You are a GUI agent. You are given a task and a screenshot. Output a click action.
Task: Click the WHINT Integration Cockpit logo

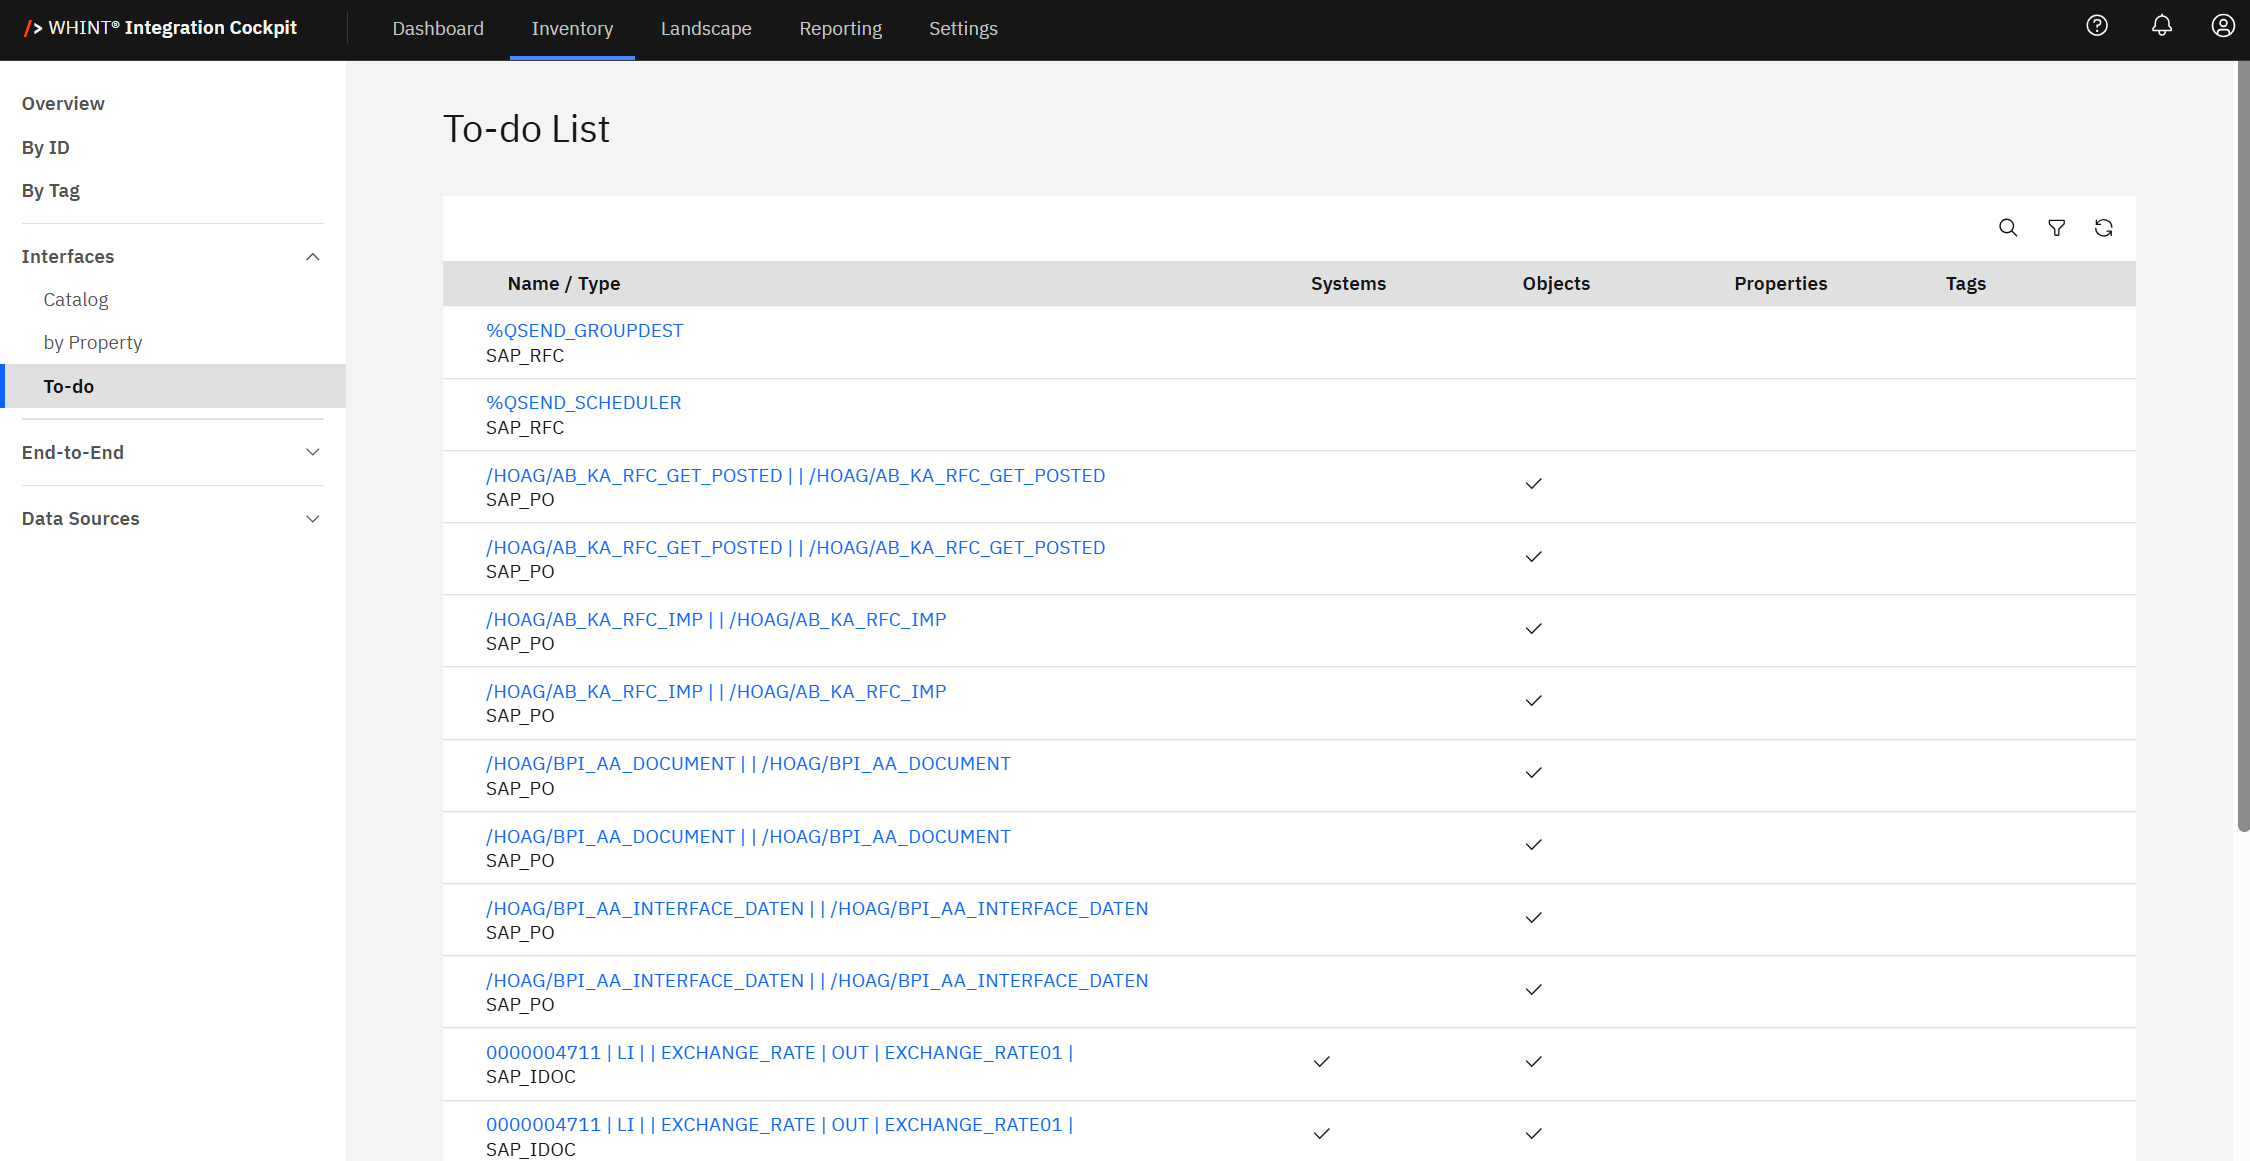tap(160, 28)
